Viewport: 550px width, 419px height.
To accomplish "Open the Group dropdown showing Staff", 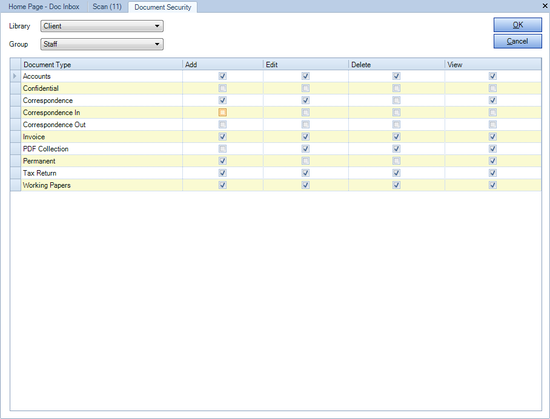I will tap(102, 44).
